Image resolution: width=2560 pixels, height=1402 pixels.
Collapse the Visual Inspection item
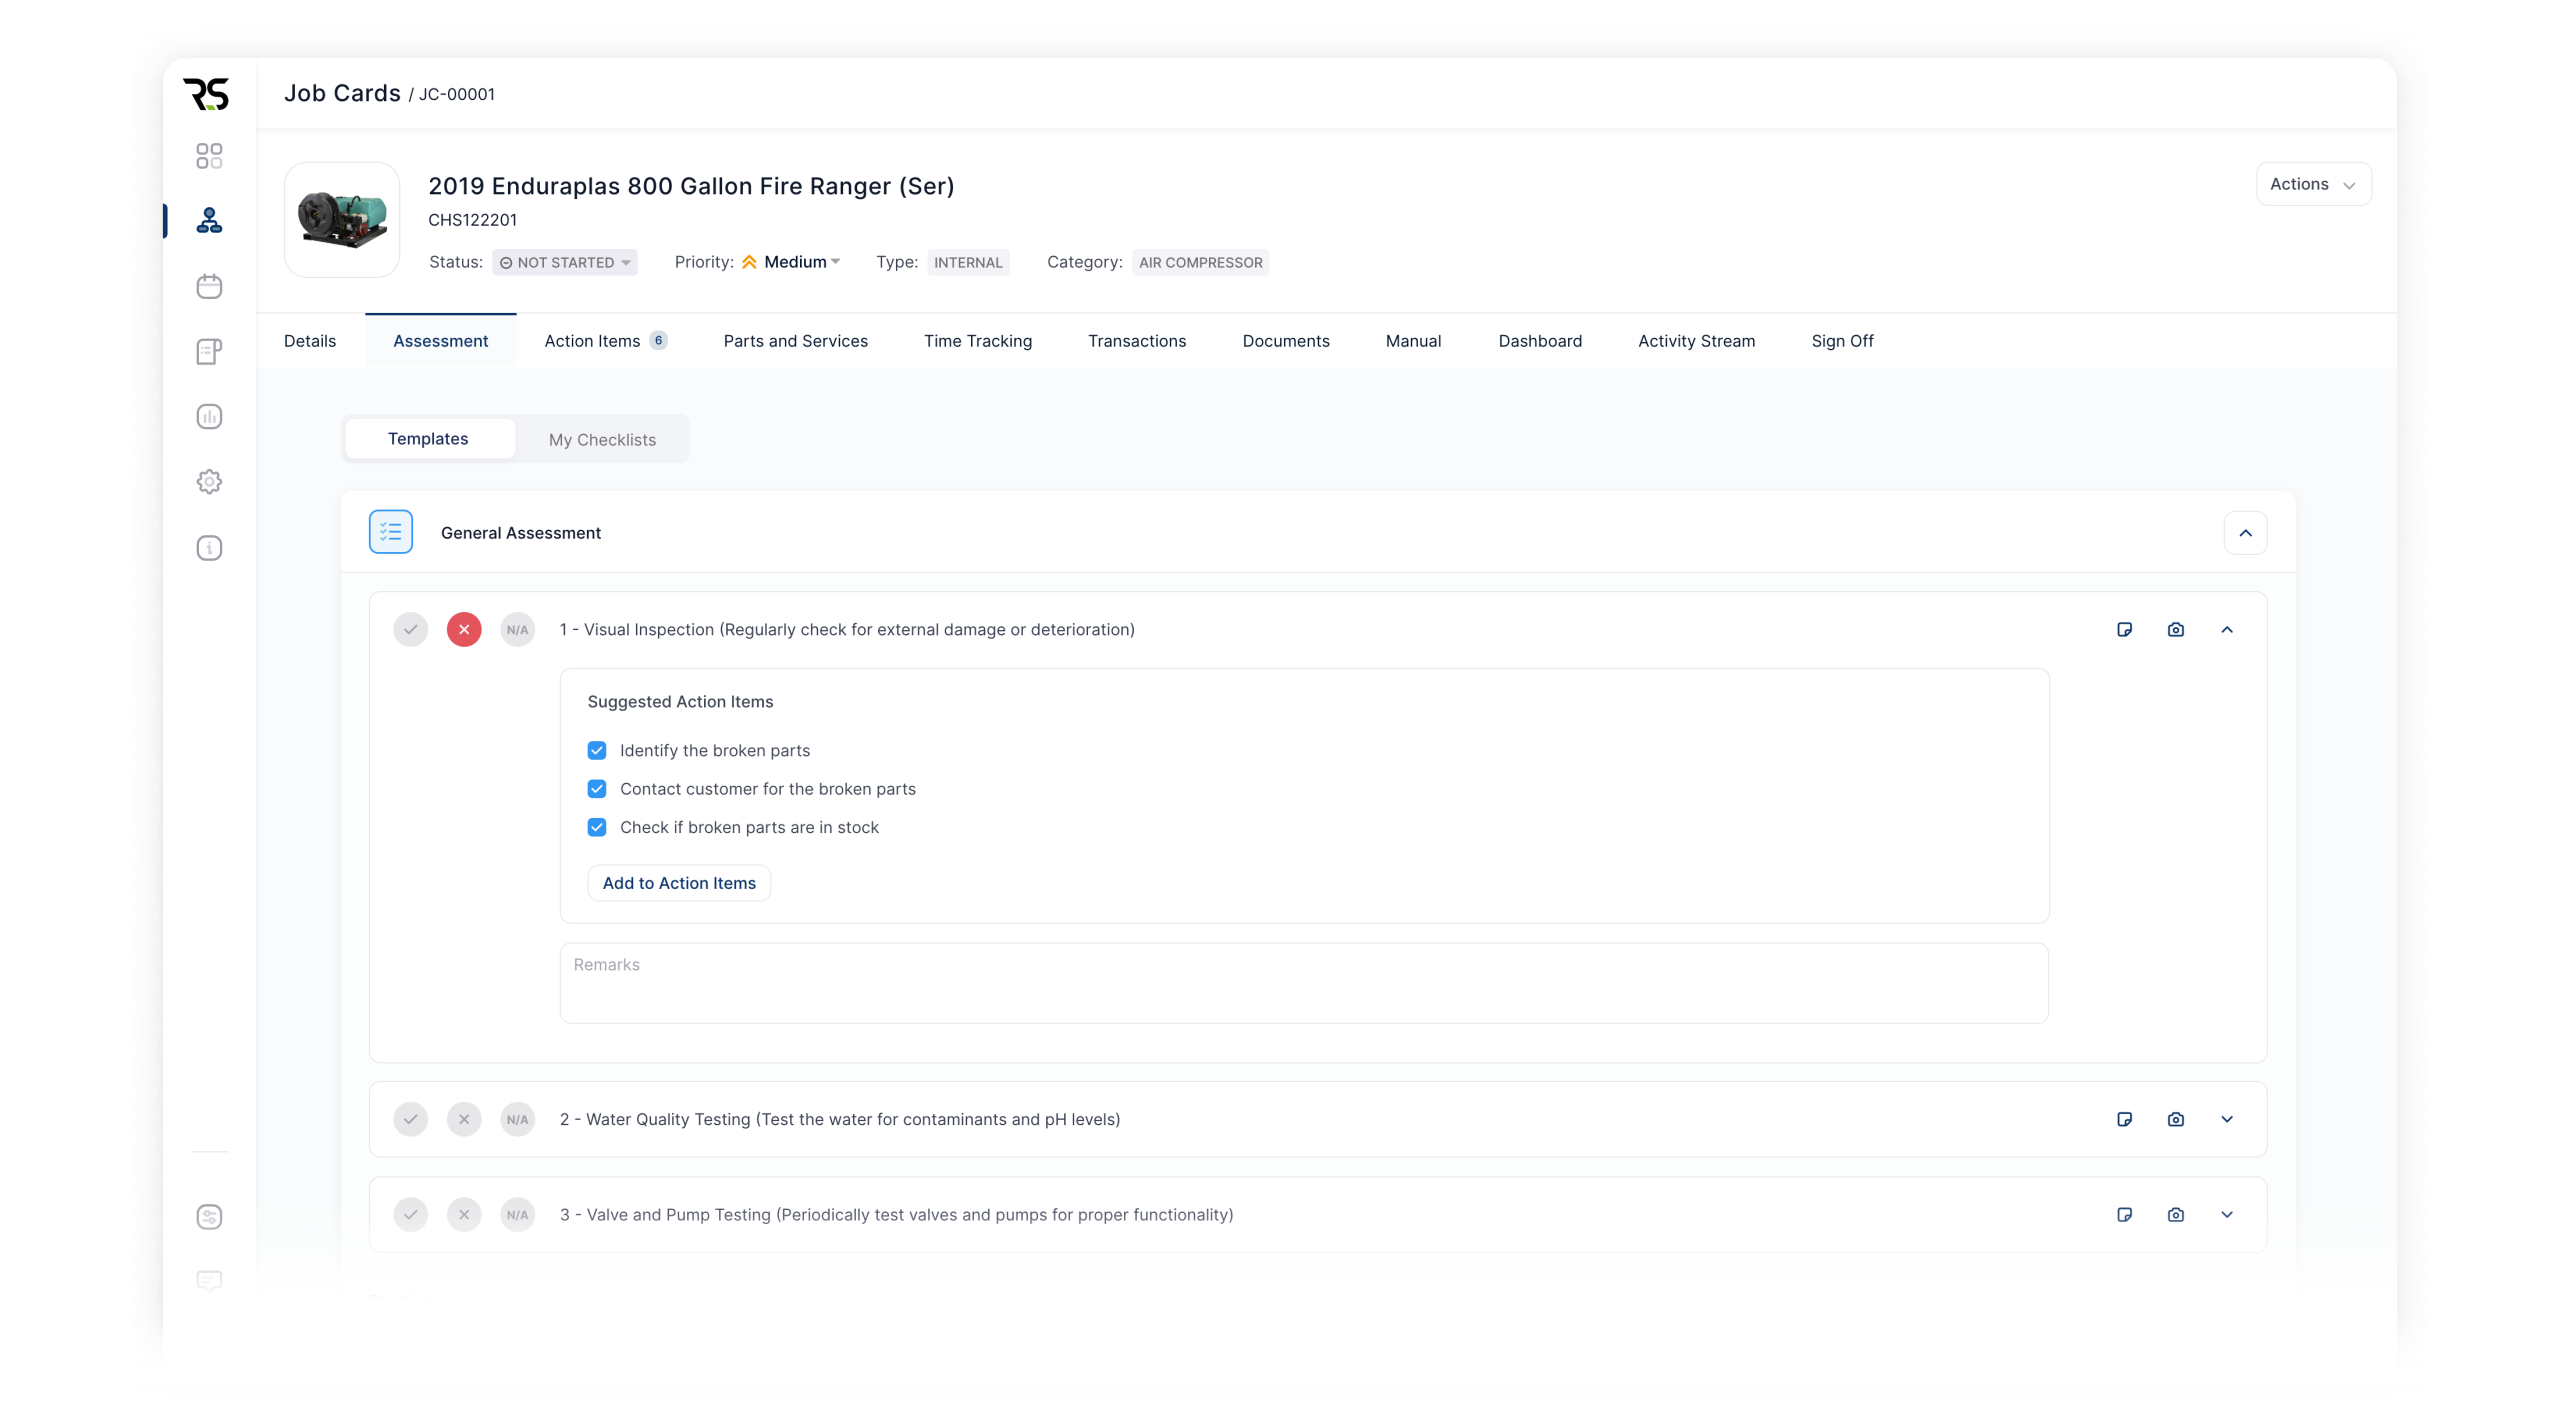click(x=2227, y=629)
